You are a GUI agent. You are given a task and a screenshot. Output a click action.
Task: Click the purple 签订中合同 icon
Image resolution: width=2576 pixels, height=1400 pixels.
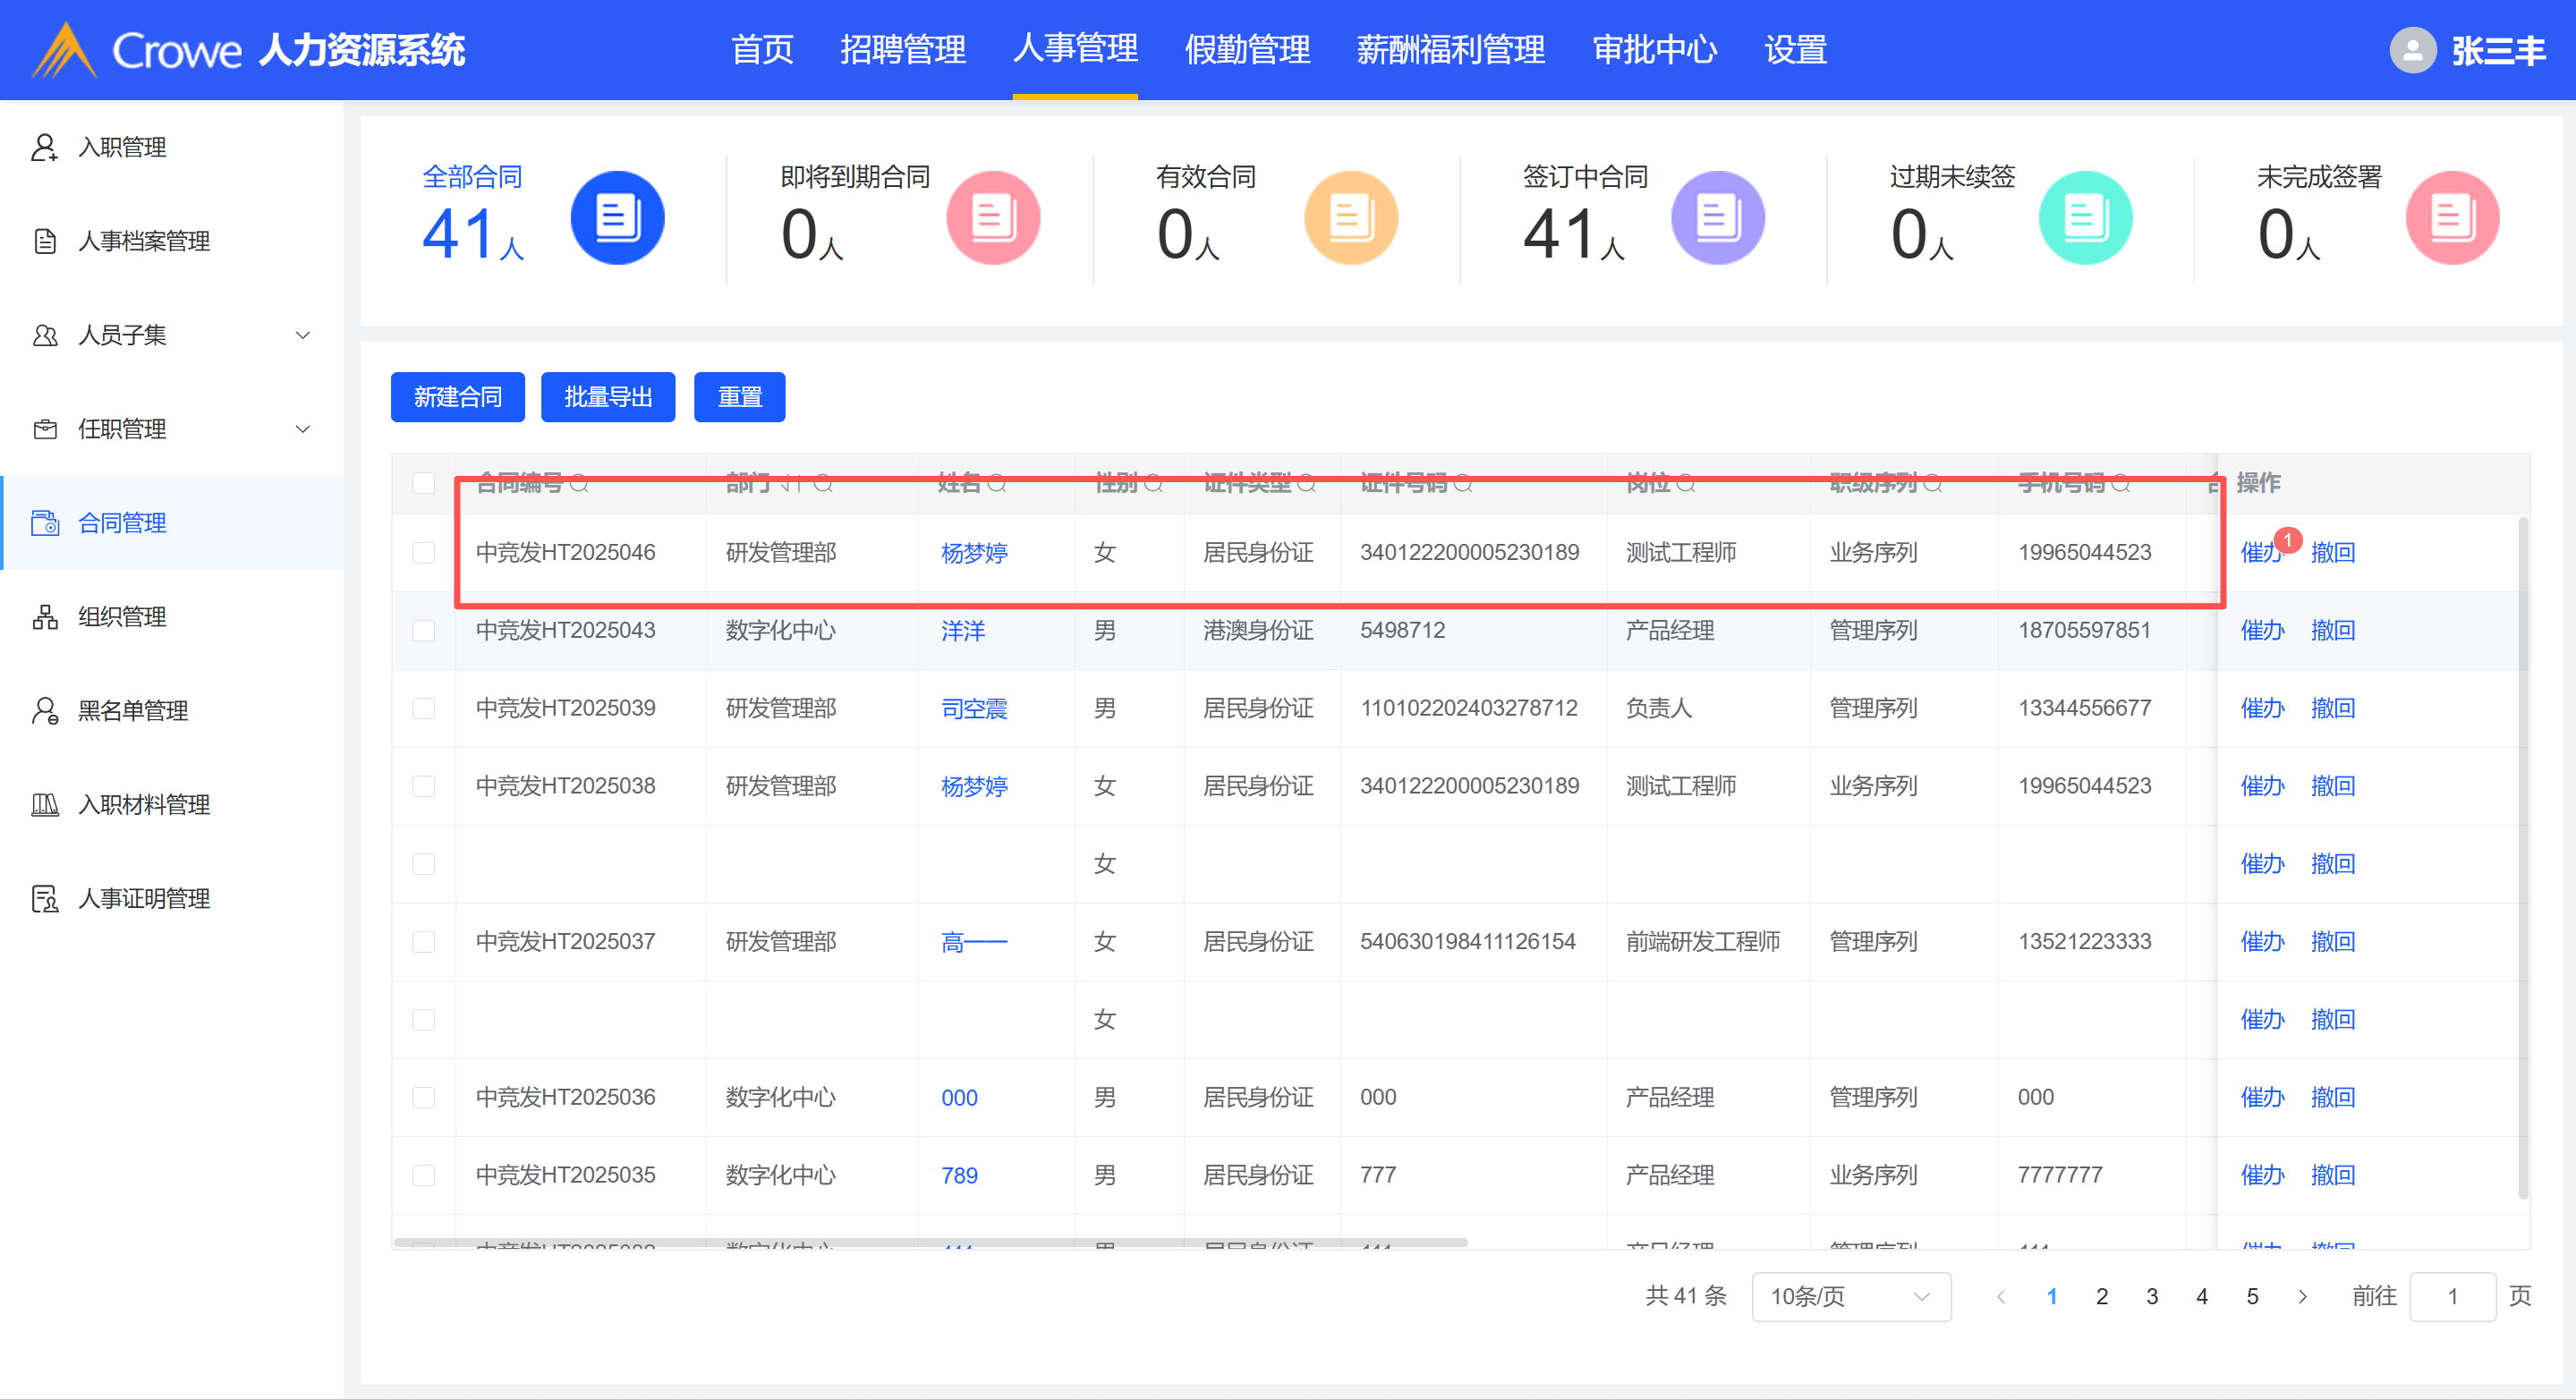[x=1717, y=218]
